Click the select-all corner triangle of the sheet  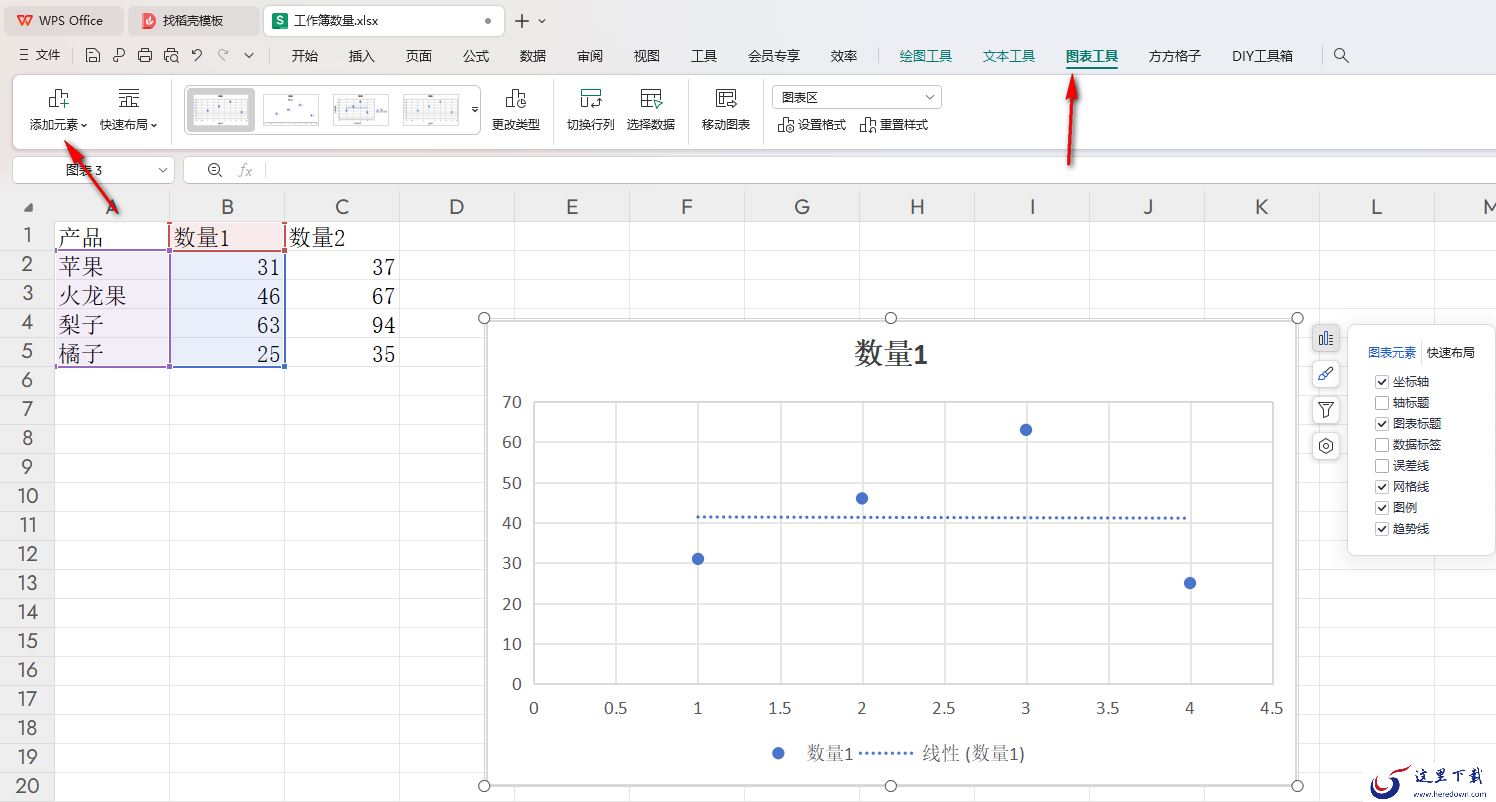tap(28, 208)
